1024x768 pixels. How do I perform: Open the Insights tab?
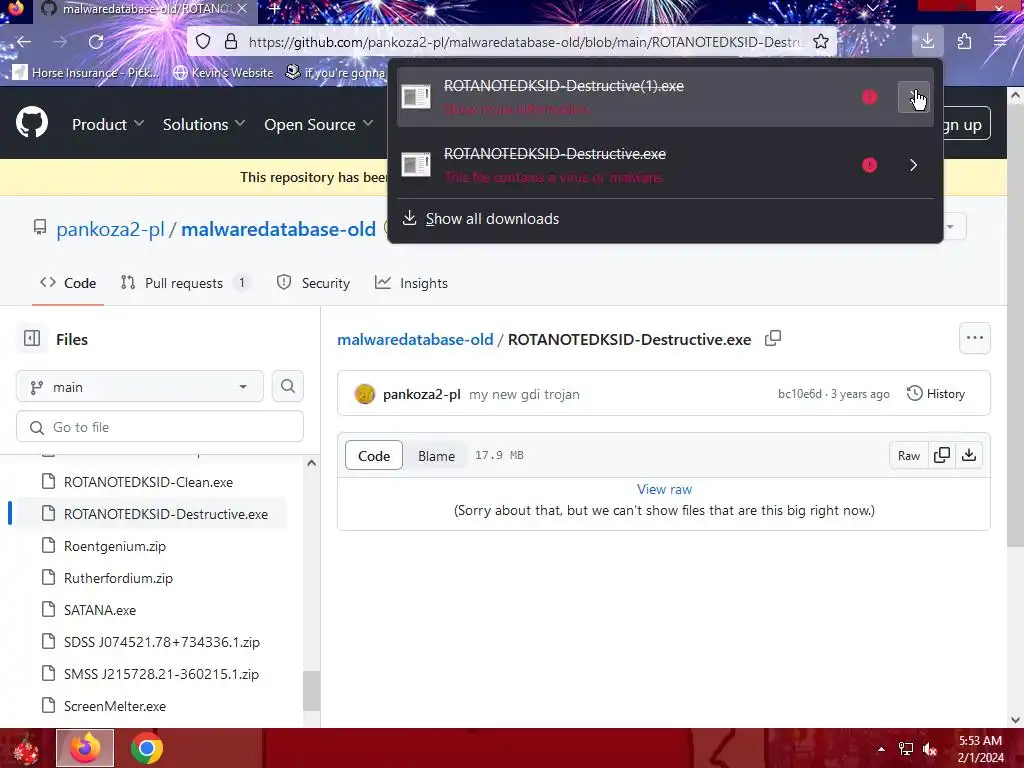click(x=411, y=283)
